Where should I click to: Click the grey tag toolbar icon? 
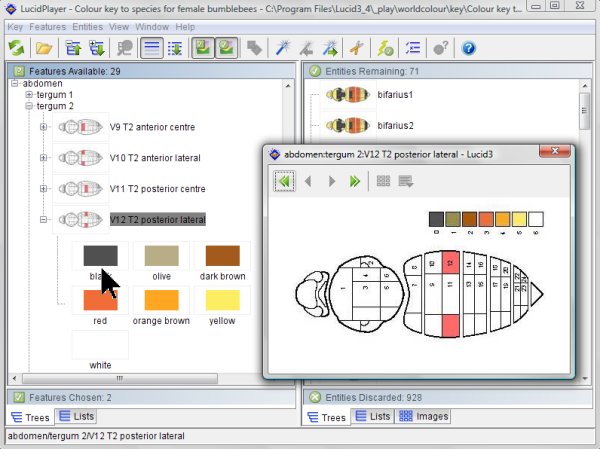pos(254,48)
